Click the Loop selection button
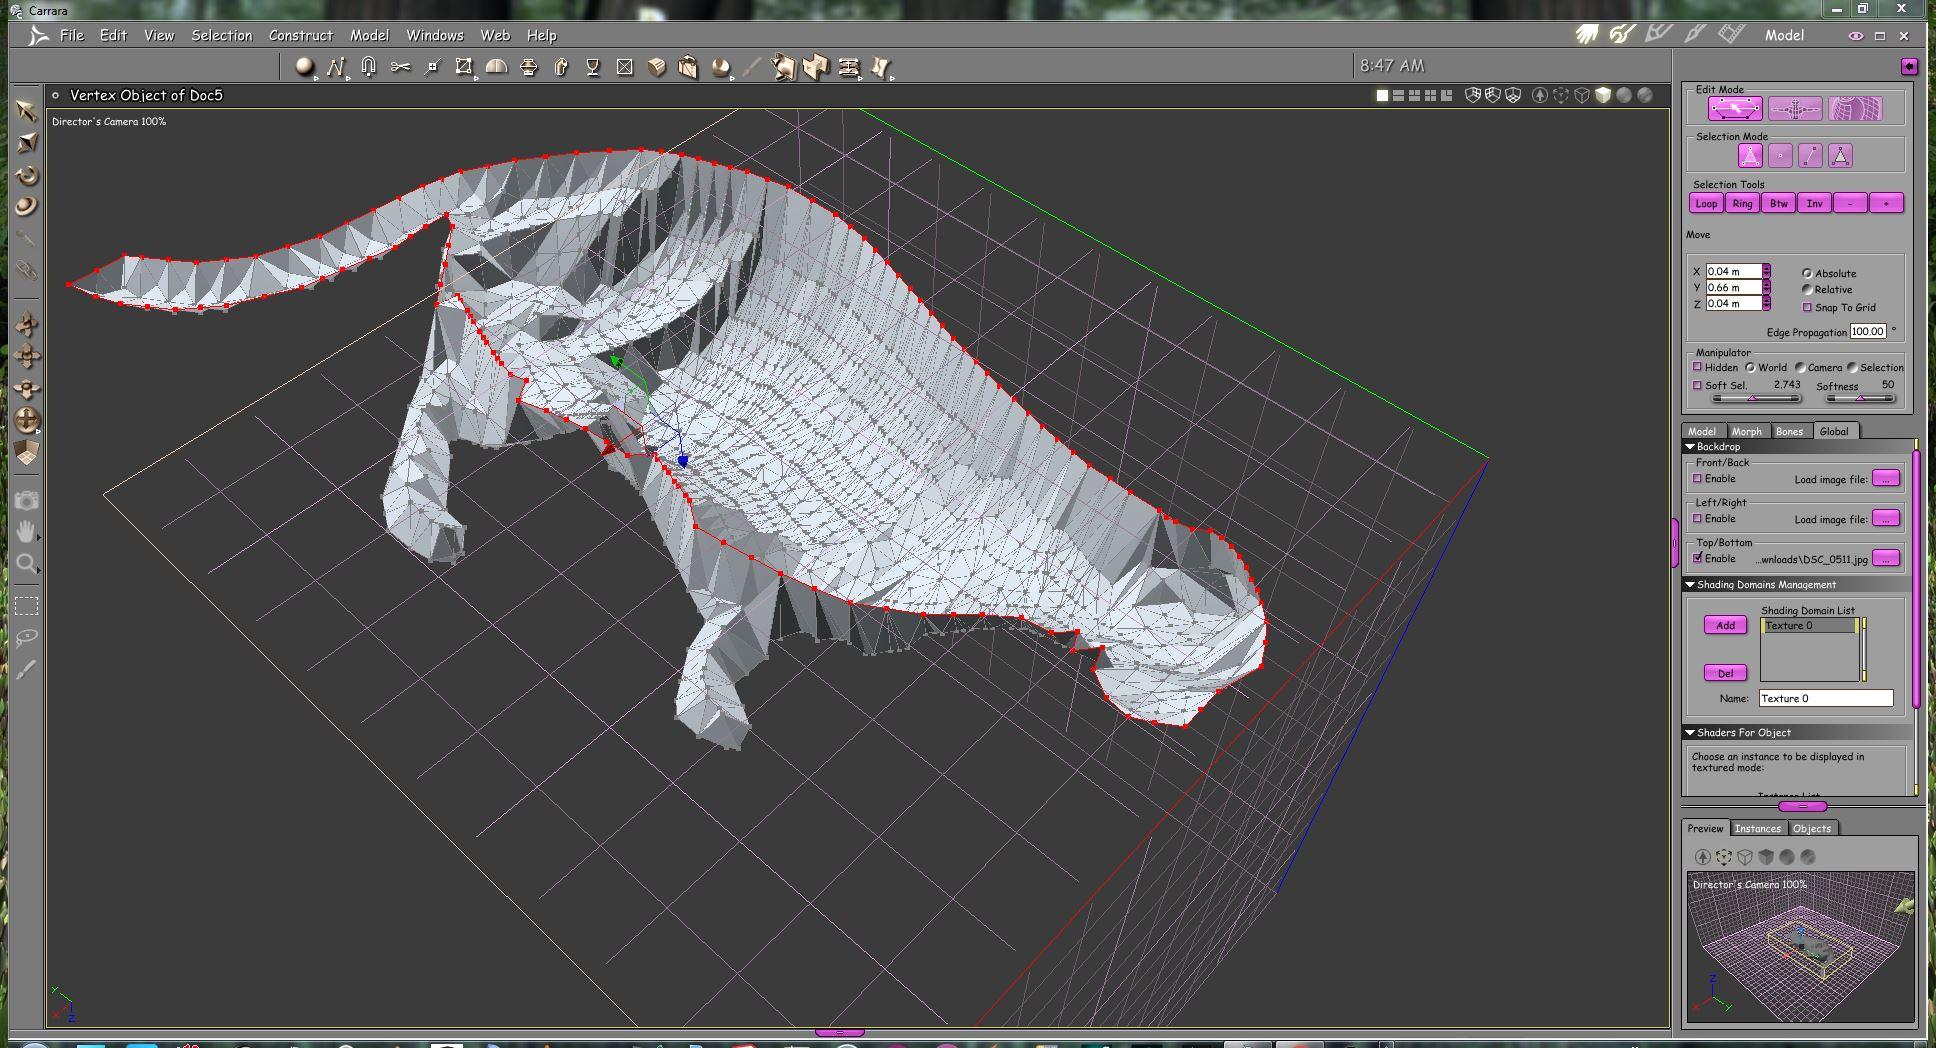Screen dimensions: 1936x1048 tap(1706, 203)
